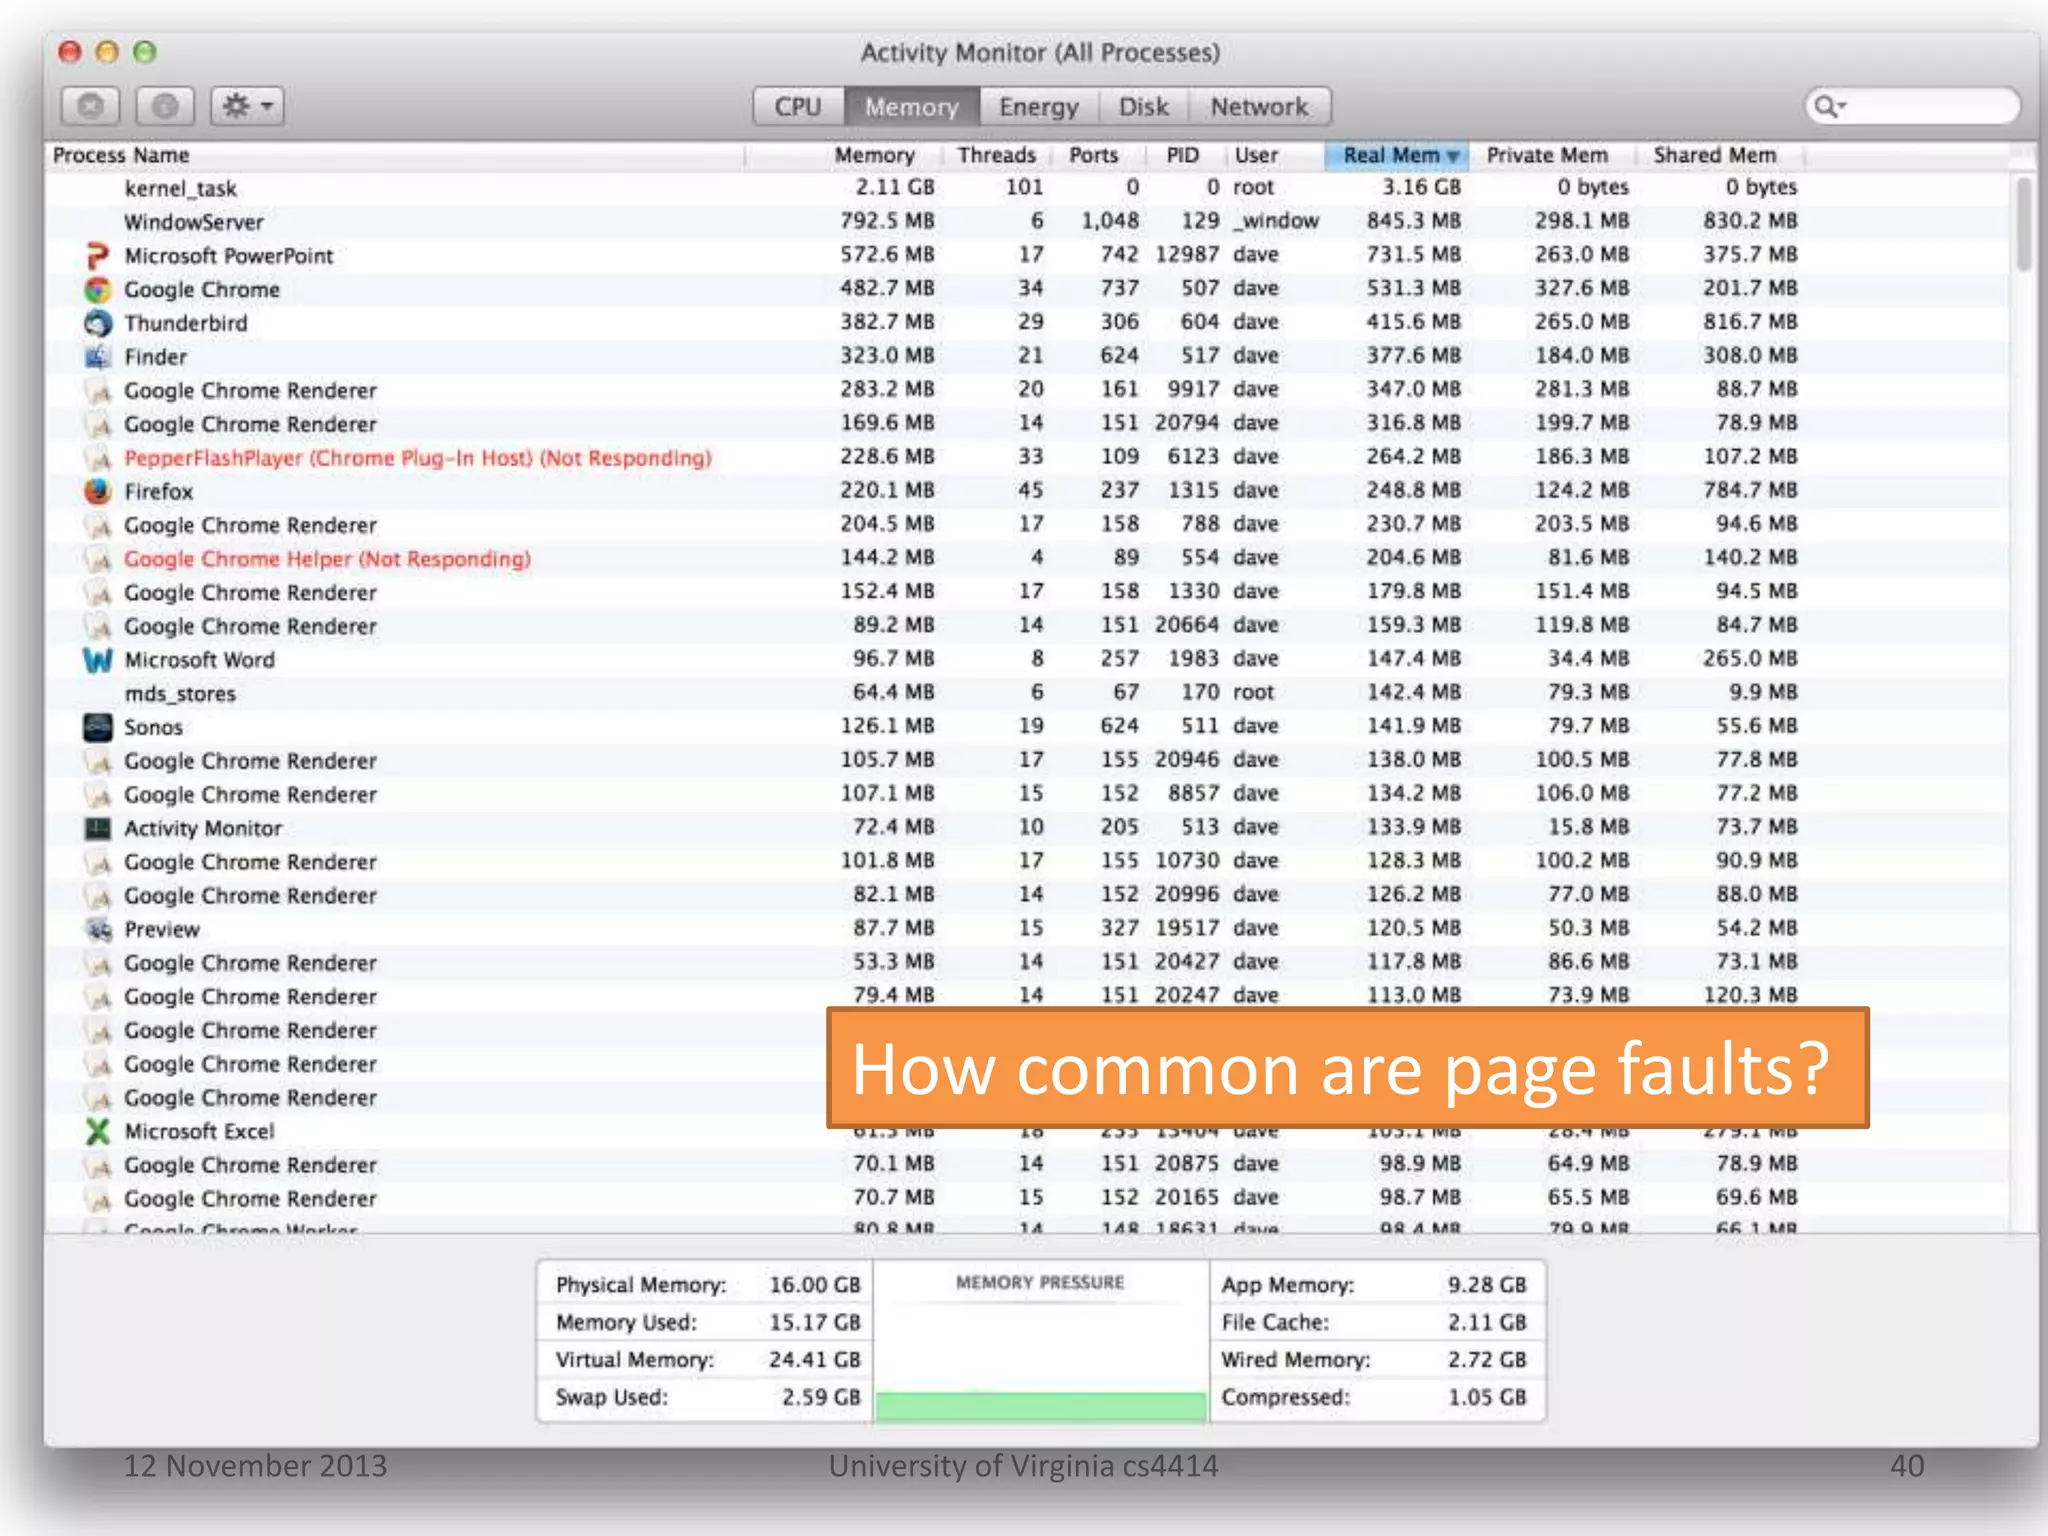The width and height of the screenshot is (2048, 1536).
Task: Click the Microsoft PowerPoint icon
Action: click(x=97, y=256)
